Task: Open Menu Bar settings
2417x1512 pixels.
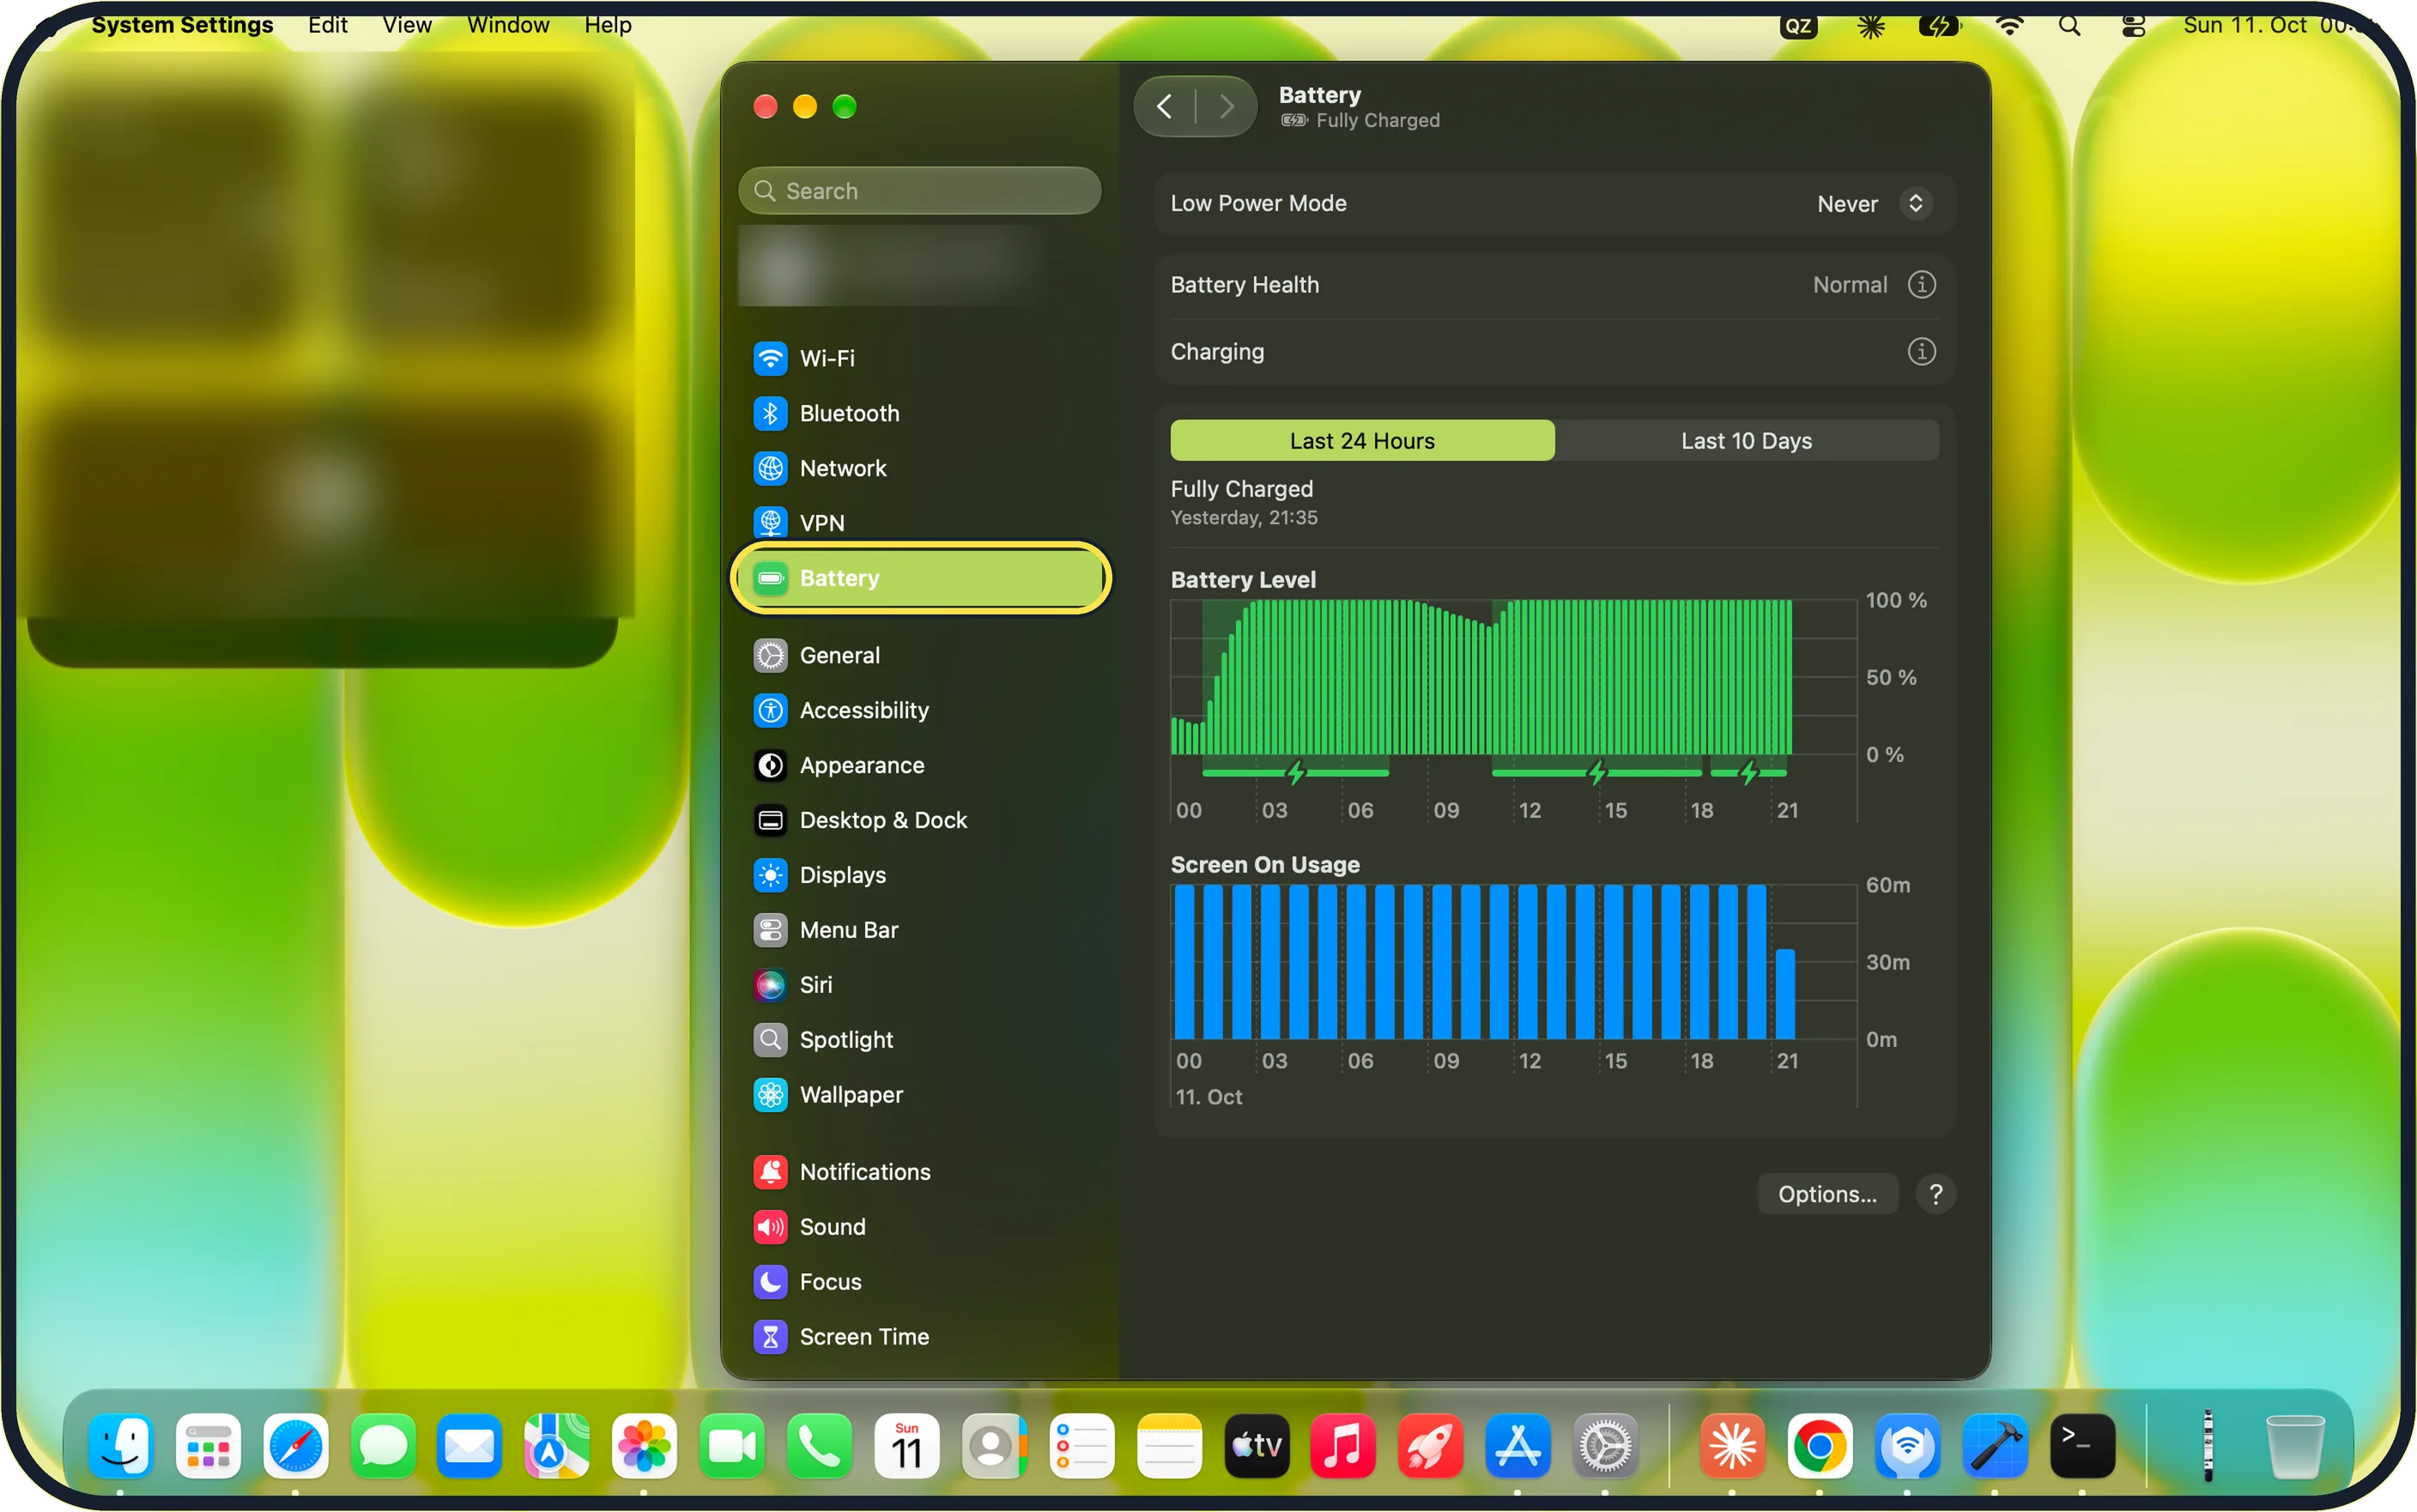Action: point(919,930)
